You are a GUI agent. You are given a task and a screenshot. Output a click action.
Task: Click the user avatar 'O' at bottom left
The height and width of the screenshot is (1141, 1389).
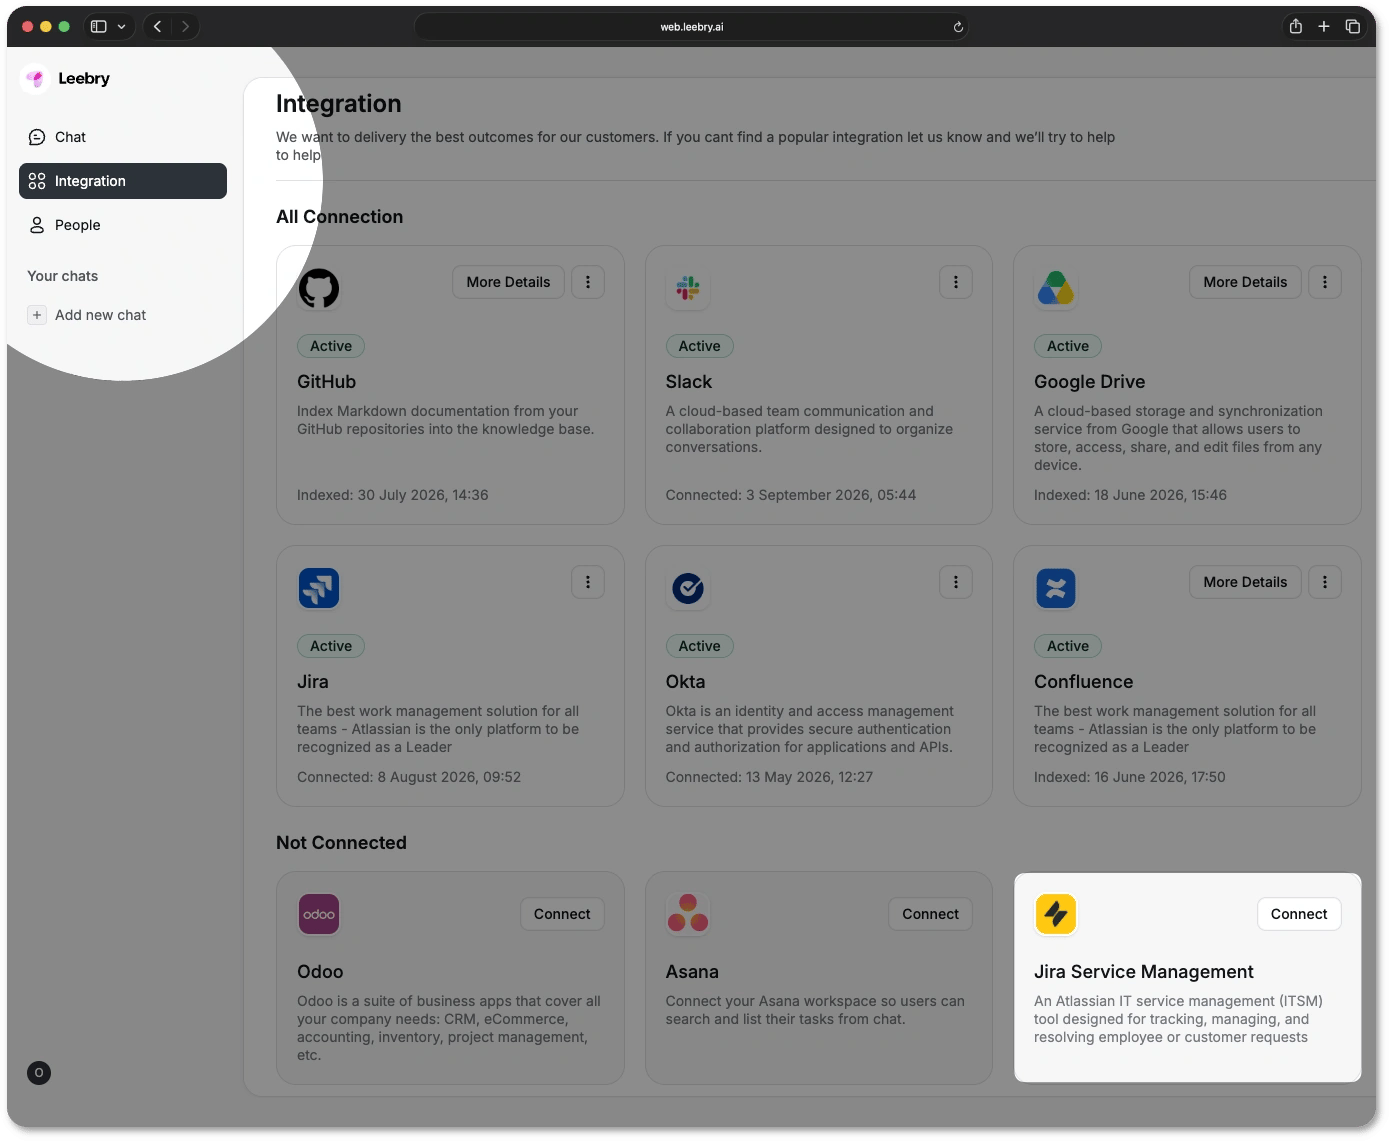(39, 1073)
